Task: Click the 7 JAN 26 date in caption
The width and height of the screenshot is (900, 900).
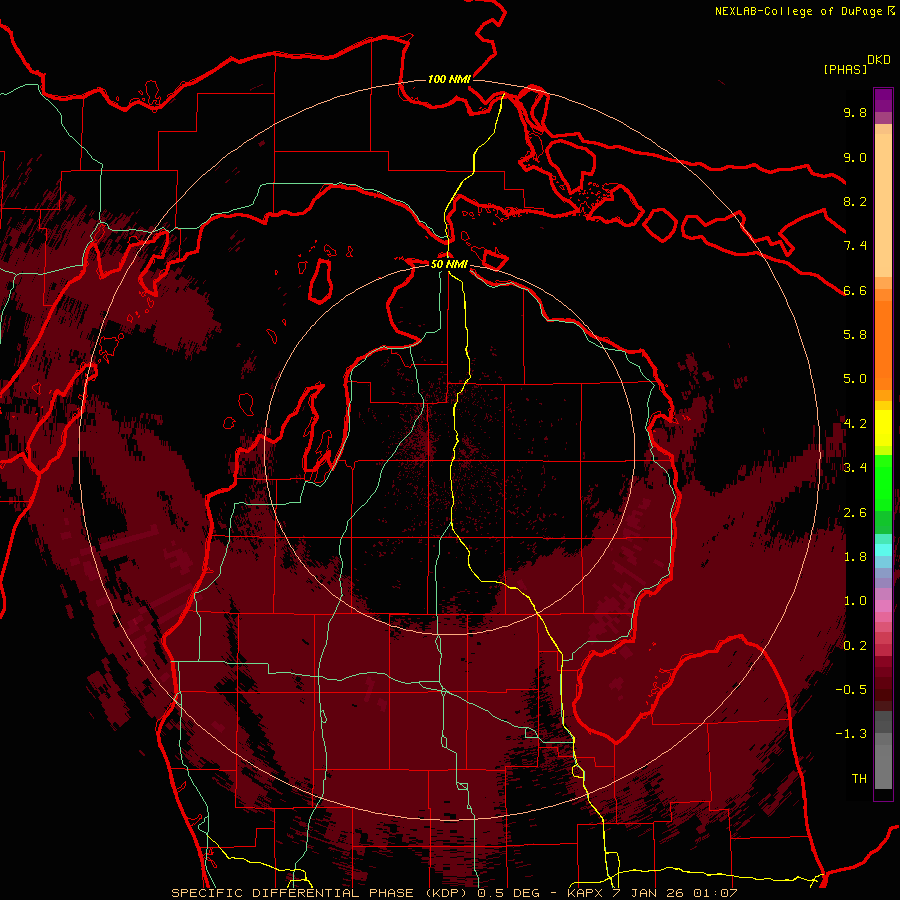Action: pos(649,893)
